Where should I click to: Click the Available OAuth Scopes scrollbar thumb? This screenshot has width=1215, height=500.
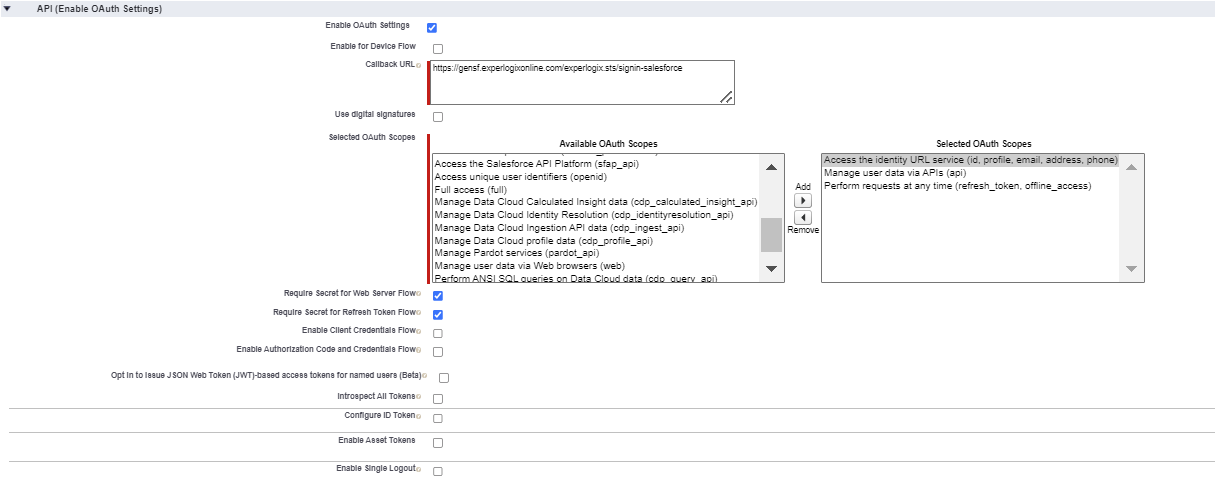771,235
